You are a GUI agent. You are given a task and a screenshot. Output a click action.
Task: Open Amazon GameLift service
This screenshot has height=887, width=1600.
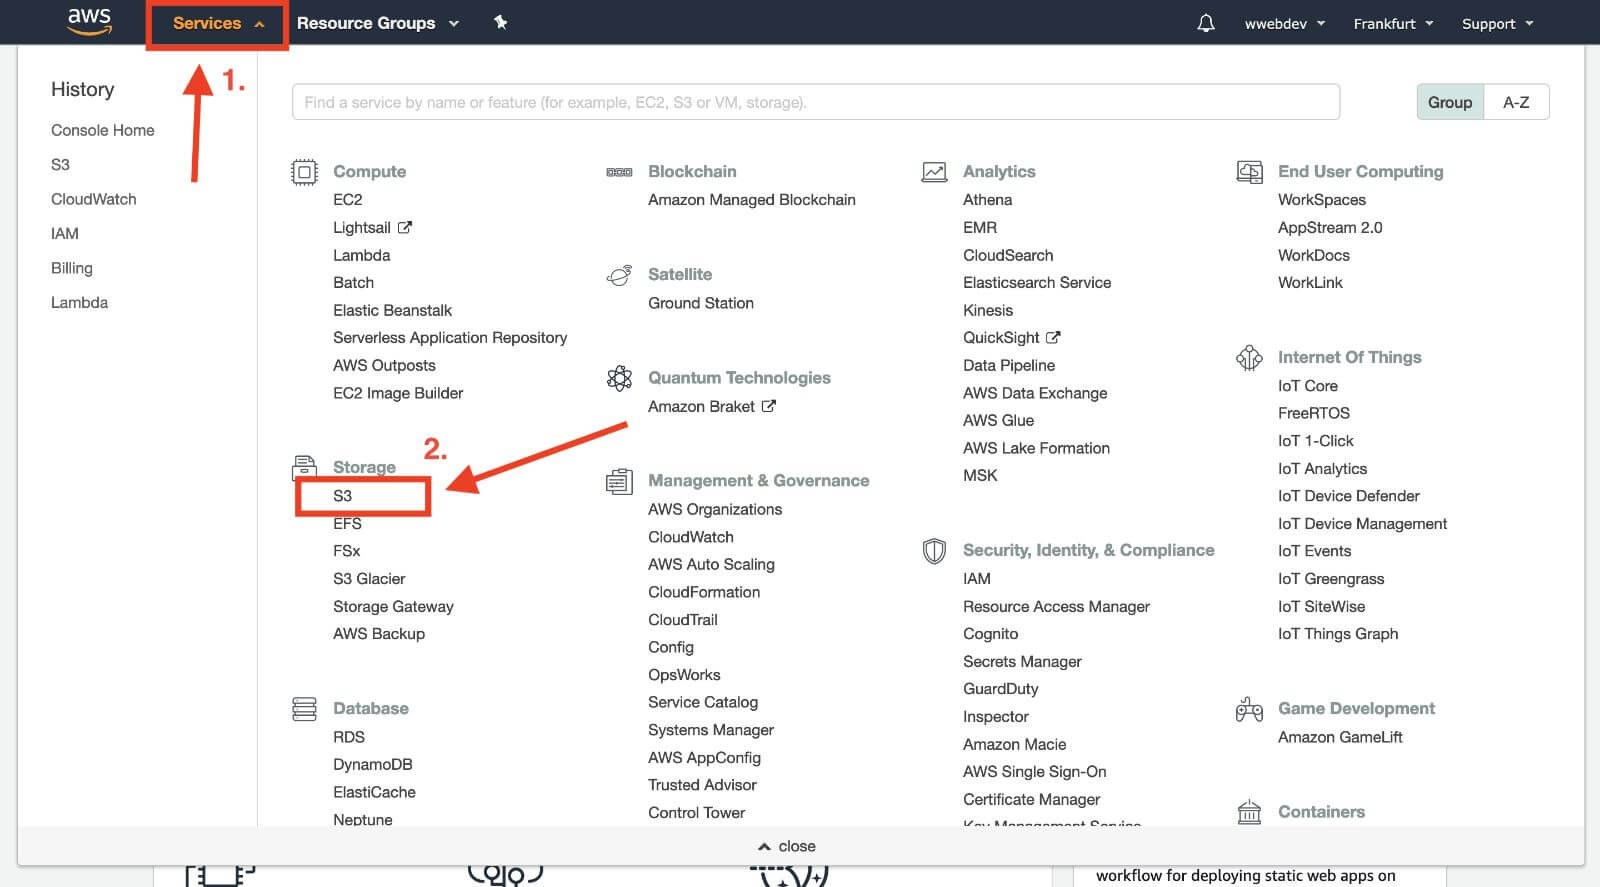[1340, 737]
